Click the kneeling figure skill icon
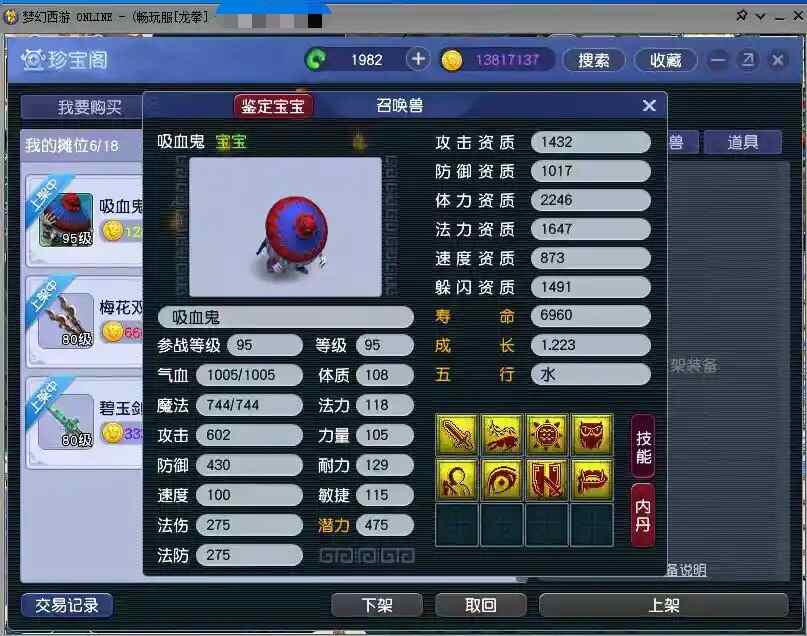Screen dimensions: 807x636 tap(457, 480)
